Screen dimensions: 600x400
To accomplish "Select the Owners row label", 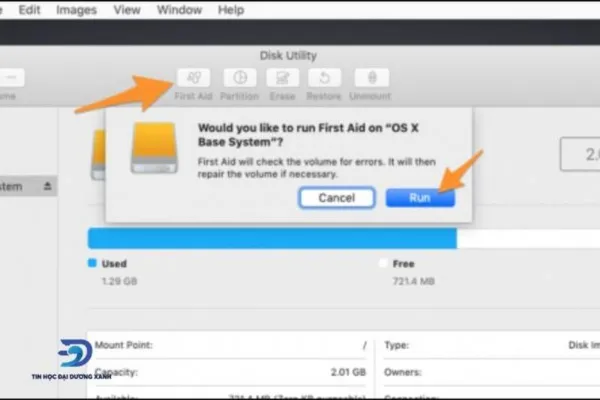I will point(403,372).
